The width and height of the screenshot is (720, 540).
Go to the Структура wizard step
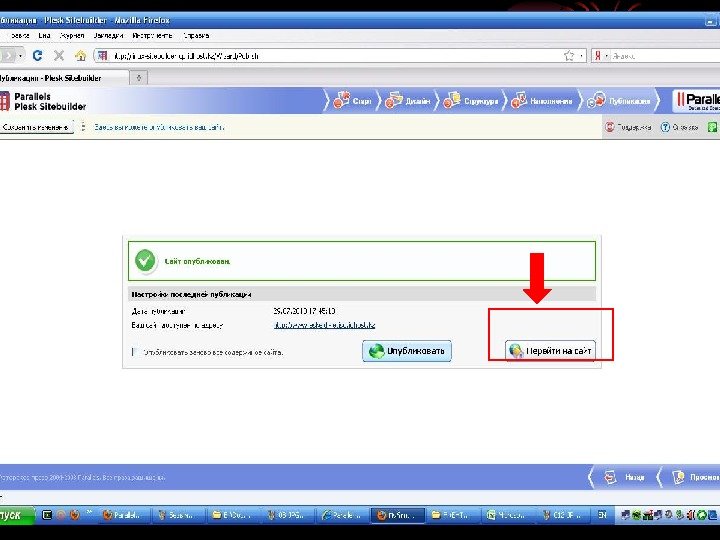click(471, 100)
